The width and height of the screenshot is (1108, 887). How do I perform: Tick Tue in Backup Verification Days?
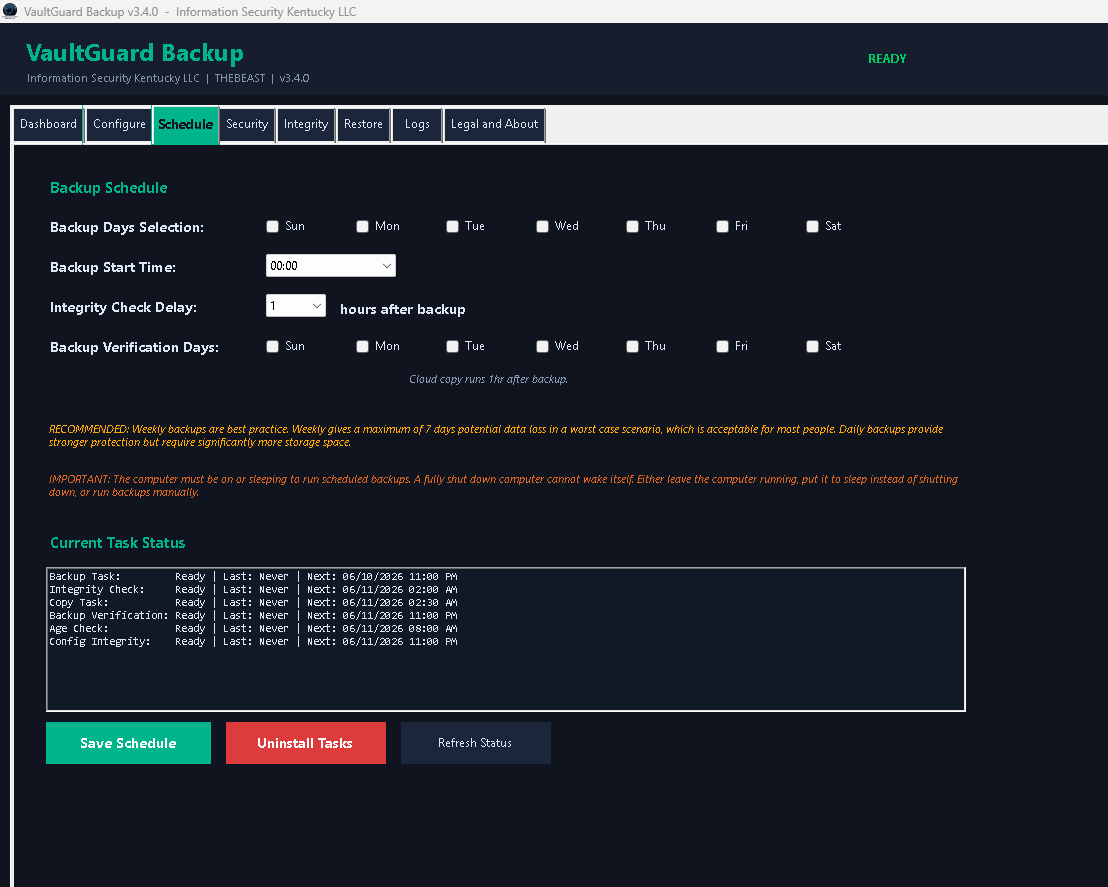tap(452, 346)
